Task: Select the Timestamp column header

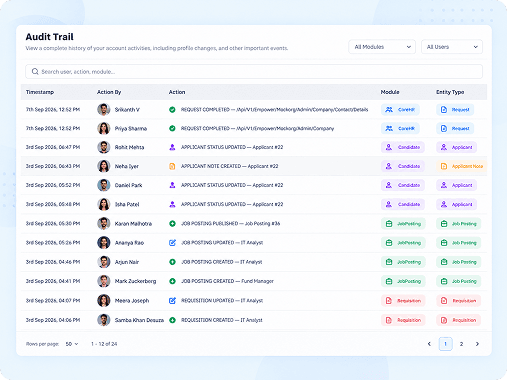Action: (40, 92)
